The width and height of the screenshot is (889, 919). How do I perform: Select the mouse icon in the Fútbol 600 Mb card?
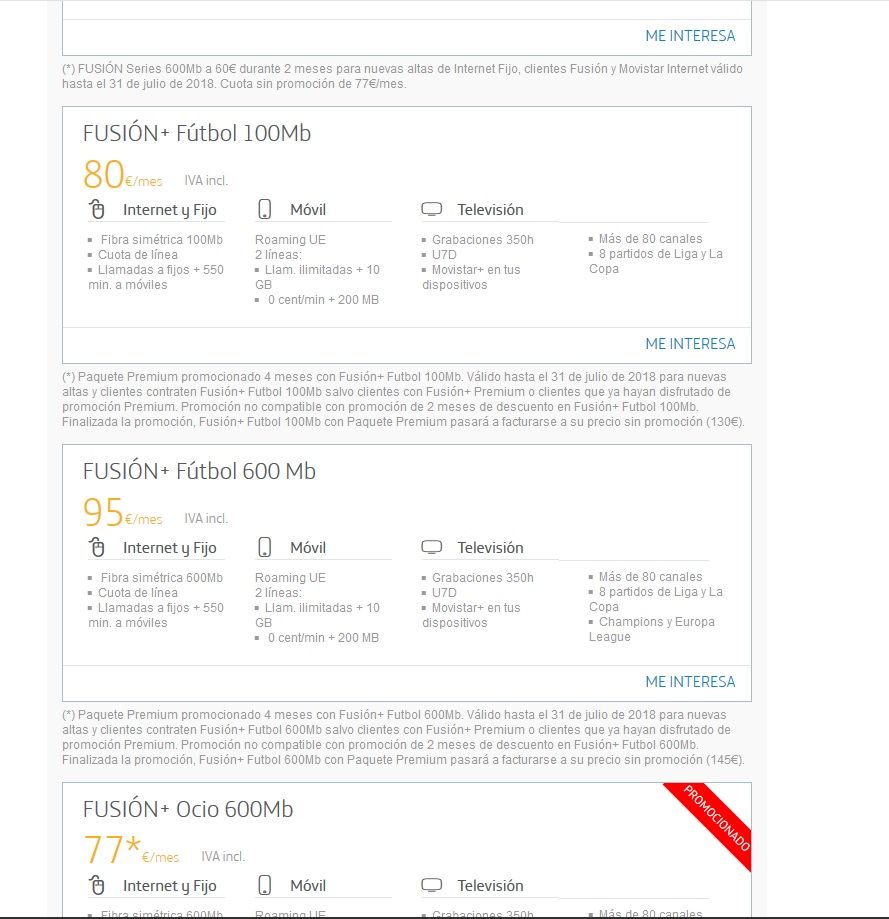click(x=97, y=548)
